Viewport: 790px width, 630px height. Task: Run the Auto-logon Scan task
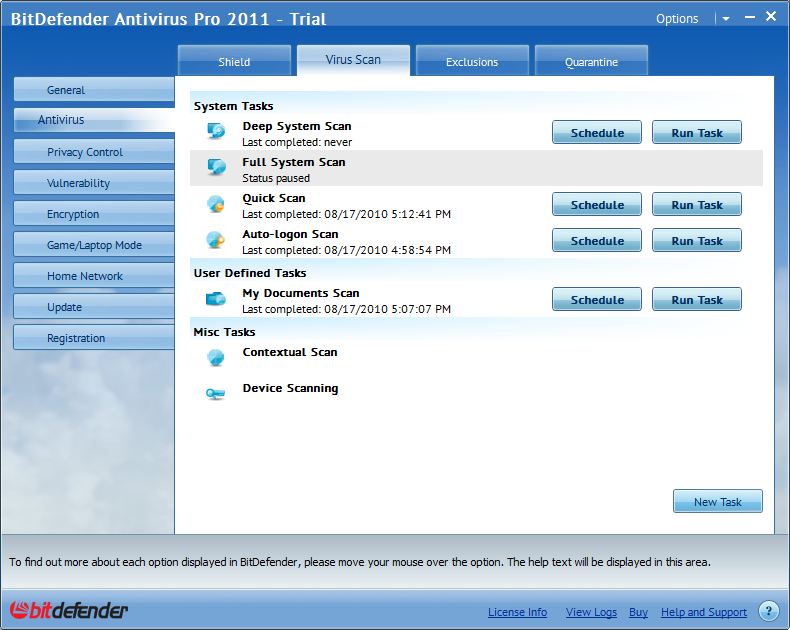697,240
